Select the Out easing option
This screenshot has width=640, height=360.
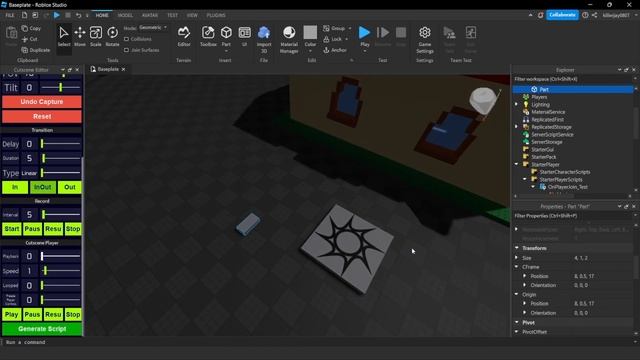(x=70, y=187)
